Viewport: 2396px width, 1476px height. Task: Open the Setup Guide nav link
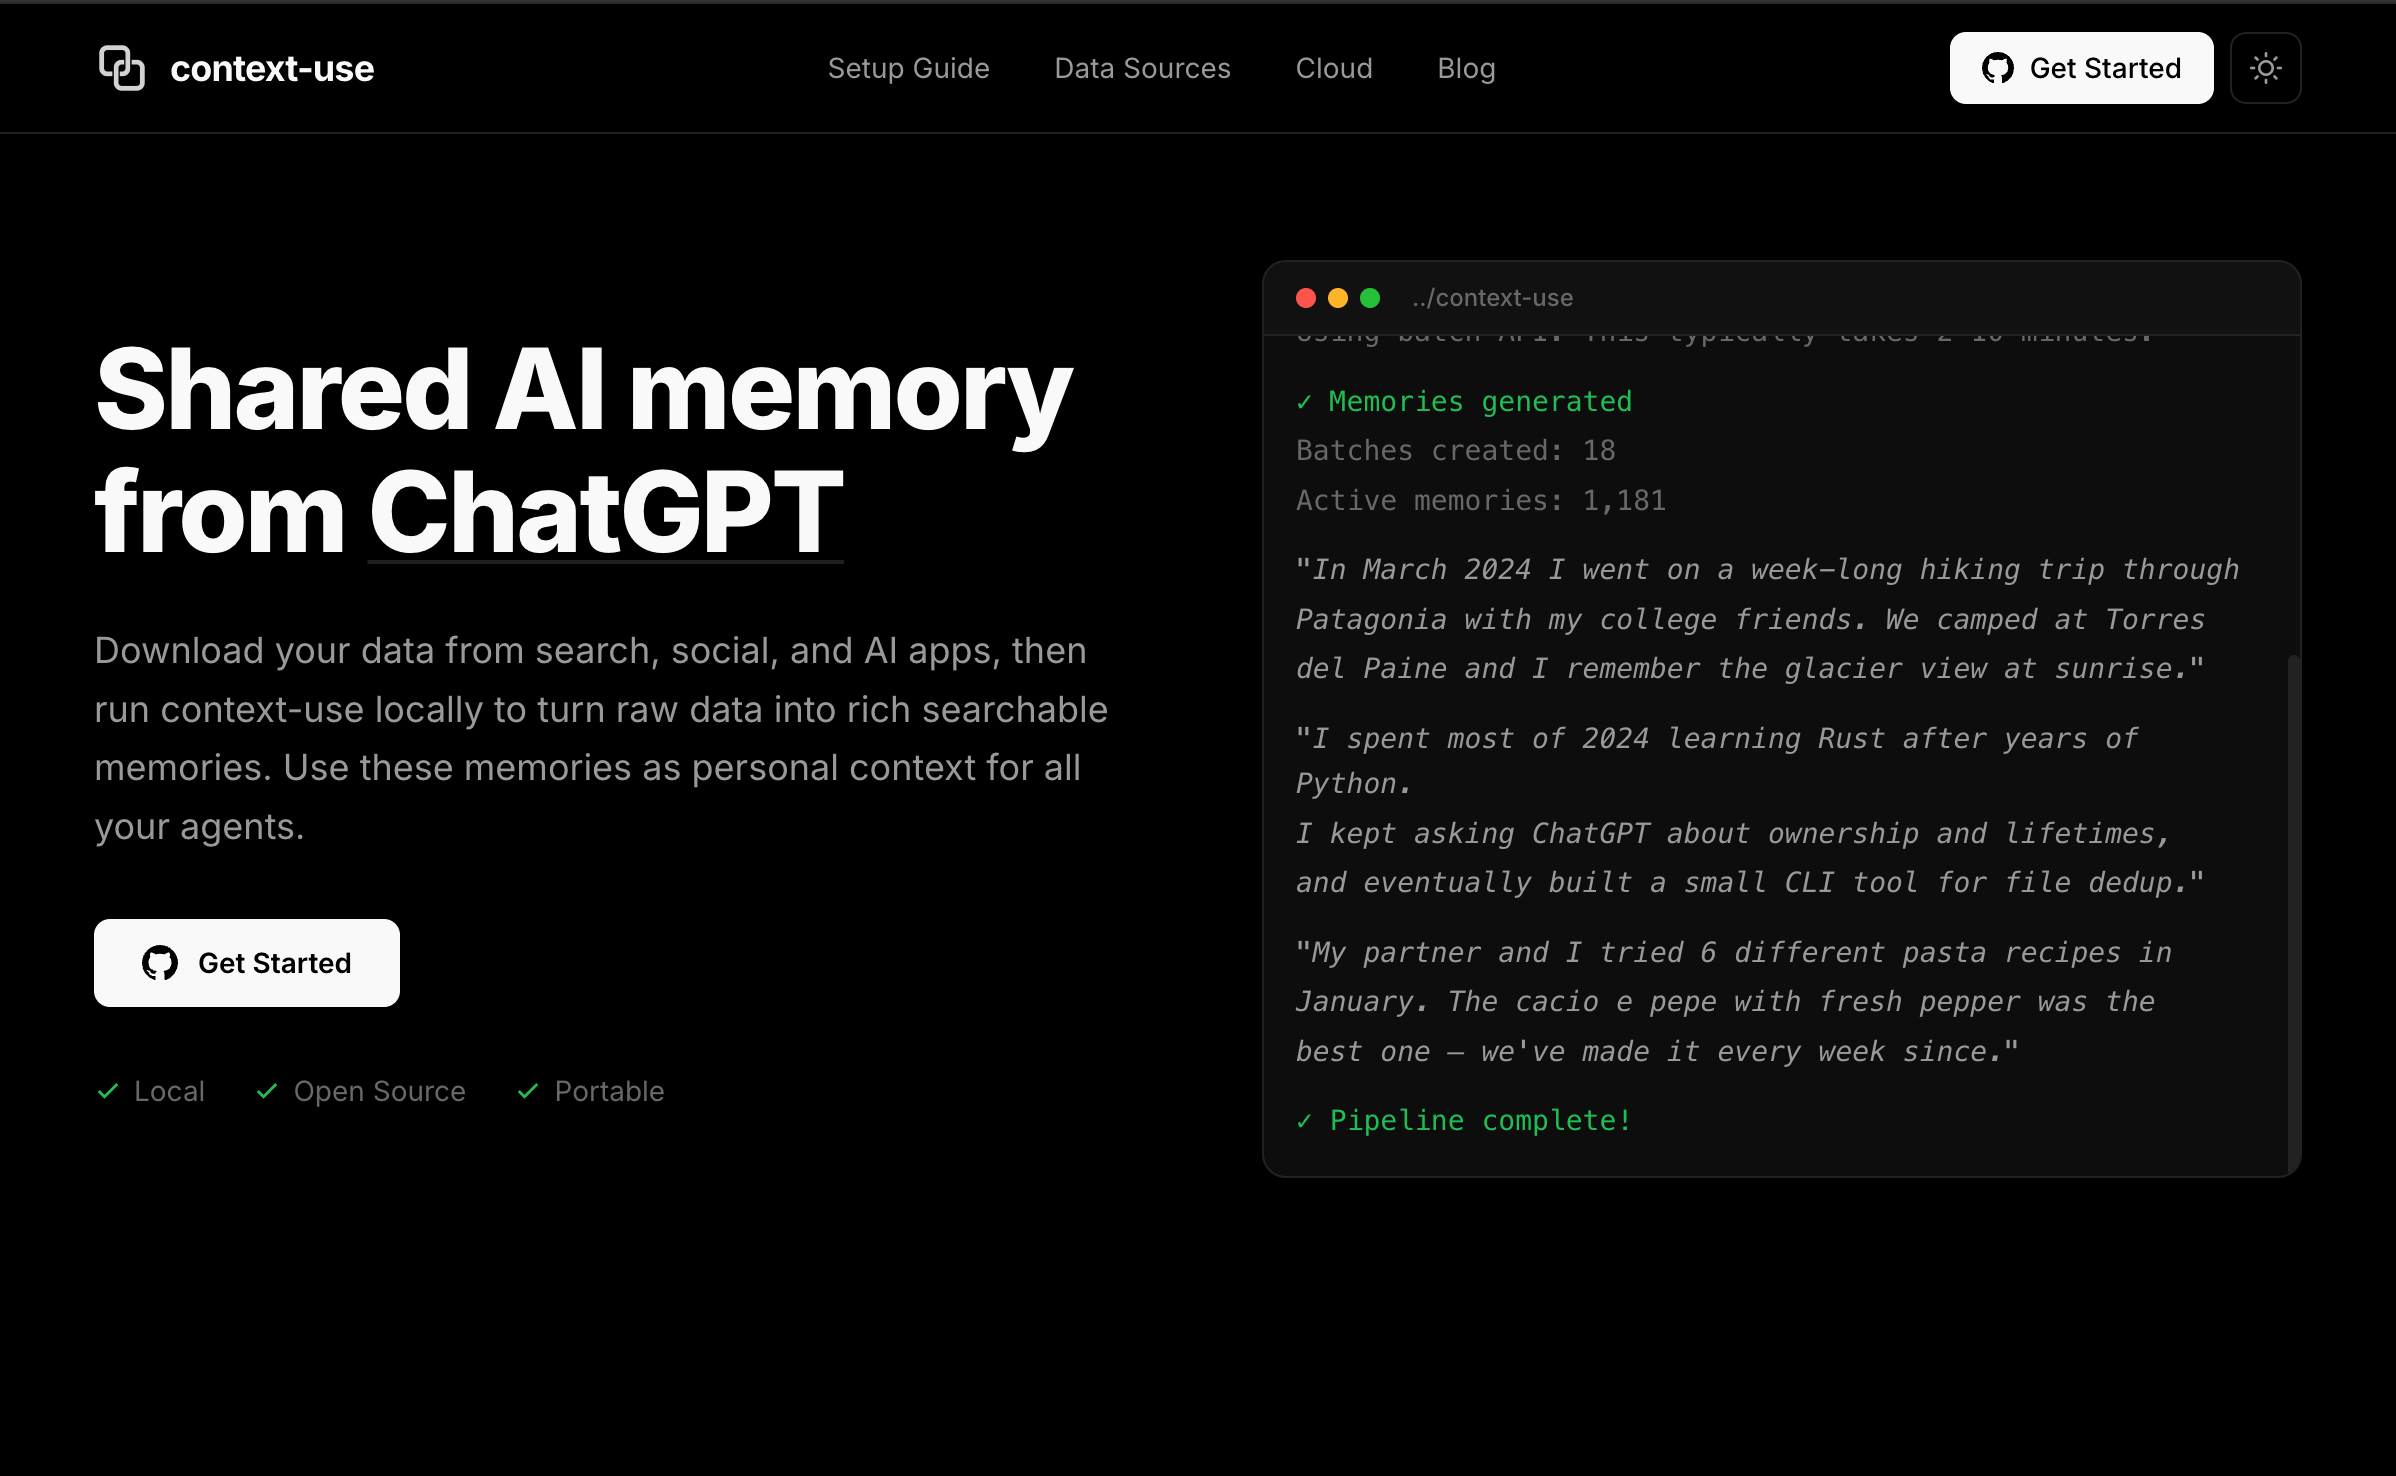(x=908, y=68)
